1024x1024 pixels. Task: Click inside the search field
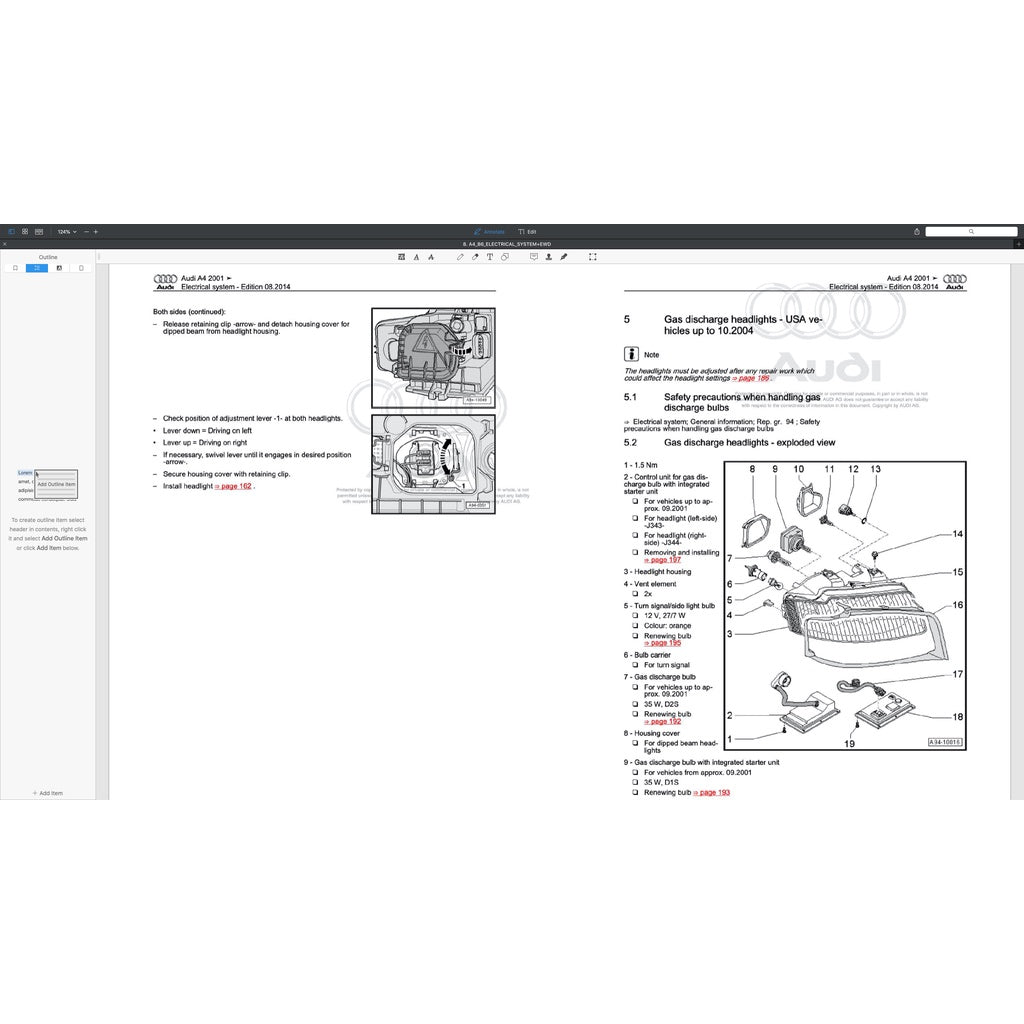(x=970, y=231)
